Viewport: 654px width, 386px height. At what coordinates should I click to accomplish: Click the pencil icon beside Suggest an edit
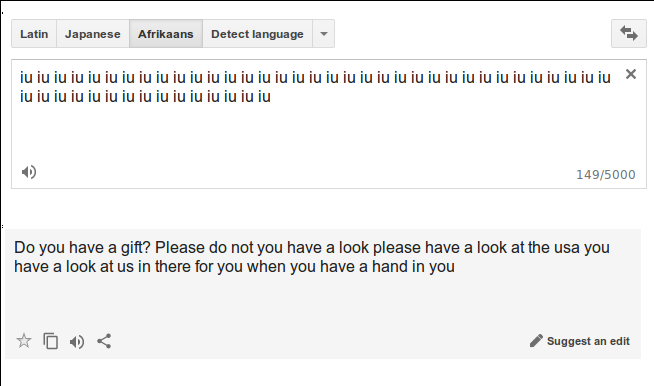coord(536,341)
